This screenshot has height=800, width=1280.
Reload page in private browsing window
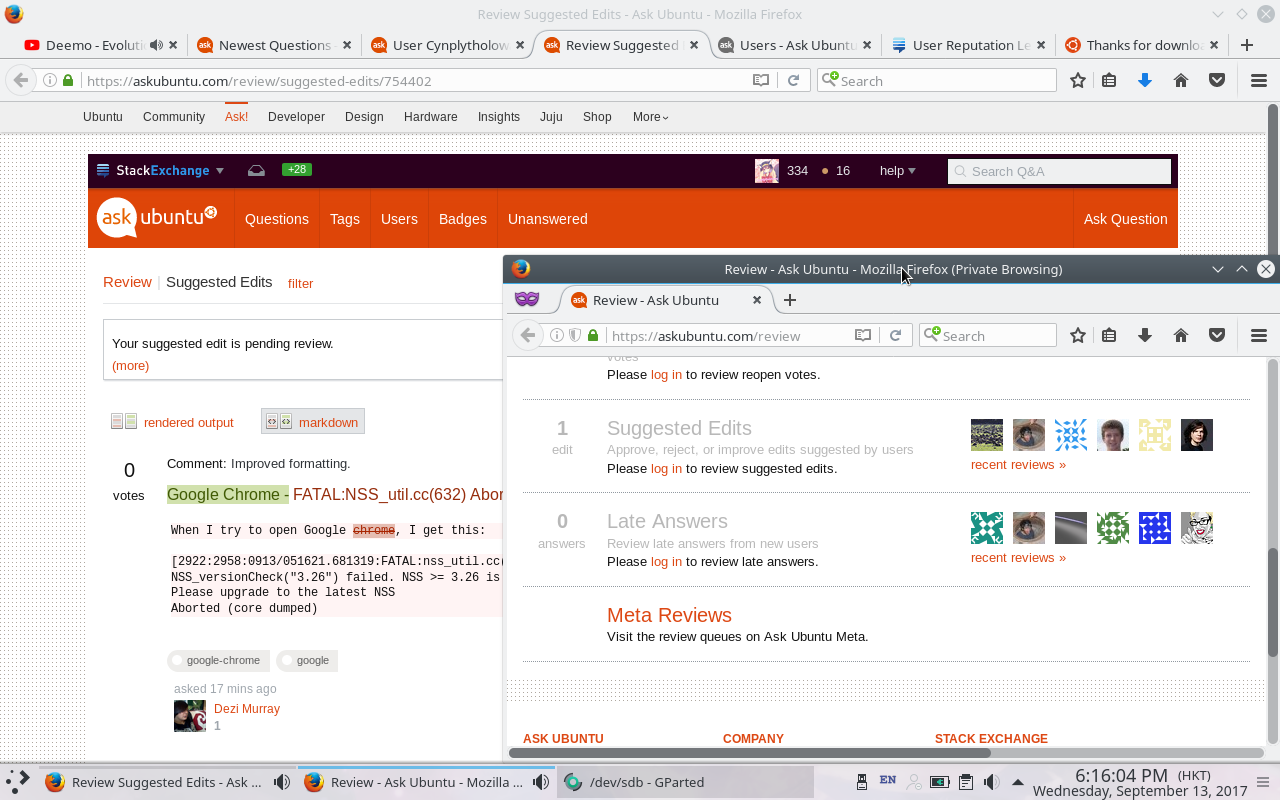(x=895, y=336)
